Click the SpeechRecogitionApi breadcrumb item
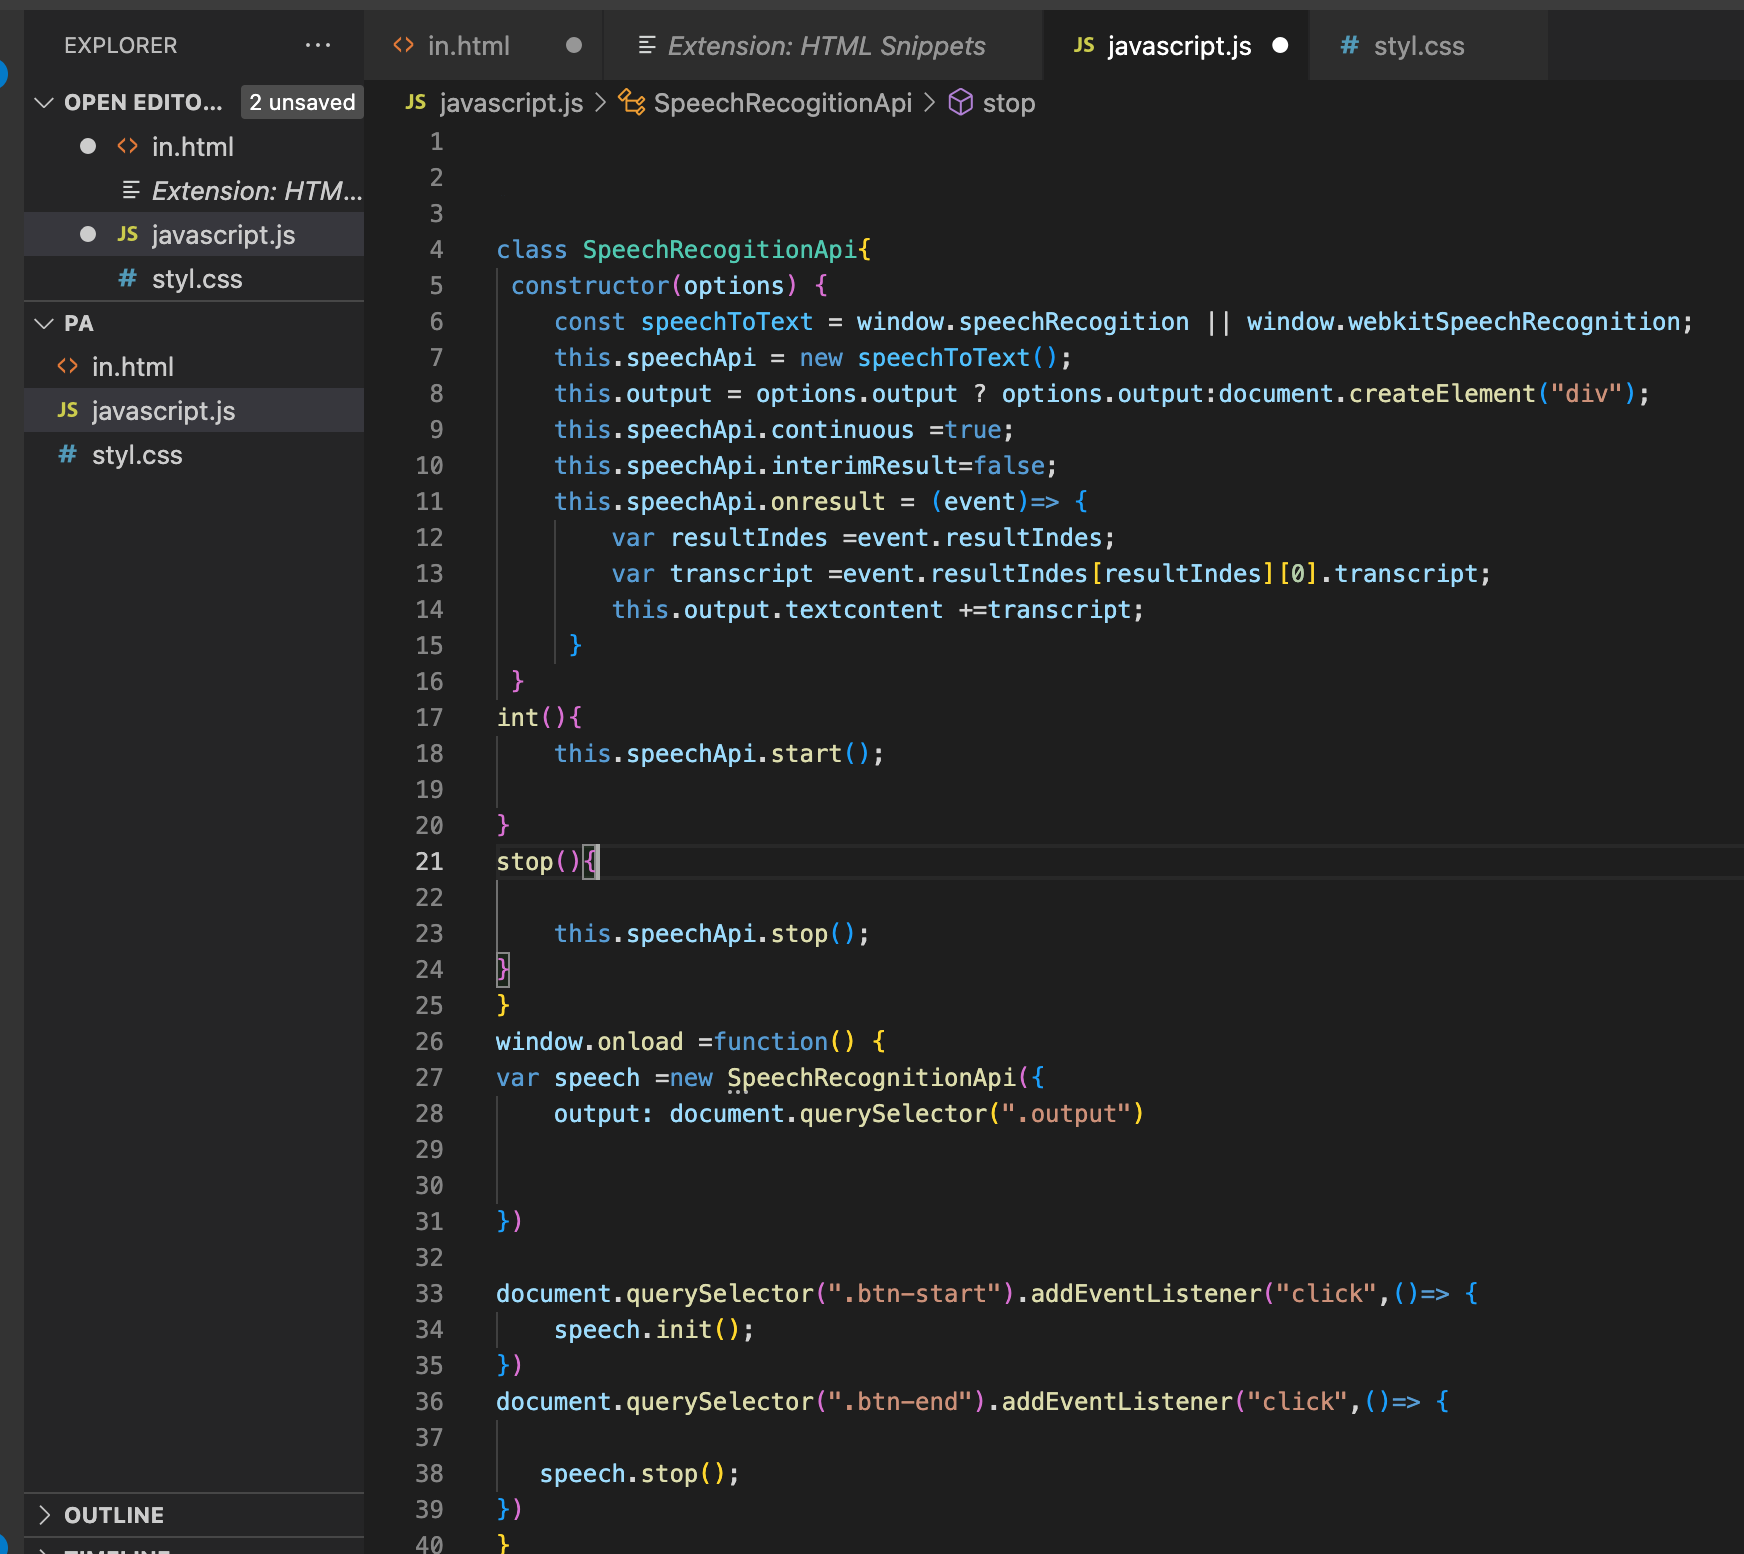The width and height of the screenshot is (1744, 1554). tap(782, 103)
